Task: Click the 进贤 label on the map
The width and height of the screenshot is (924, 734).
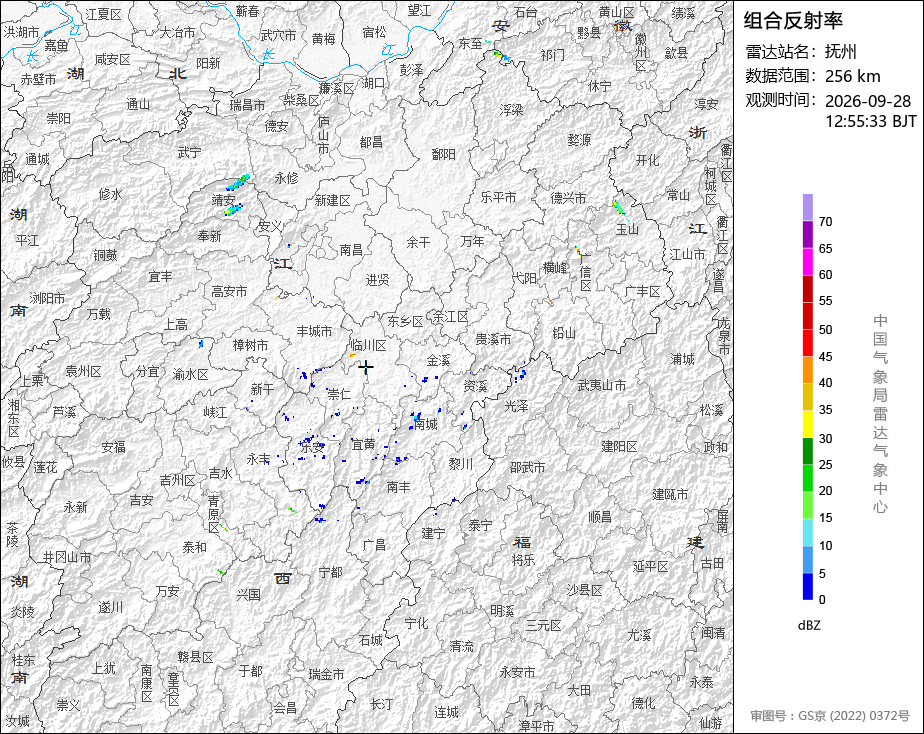Action: click(378, 280)
